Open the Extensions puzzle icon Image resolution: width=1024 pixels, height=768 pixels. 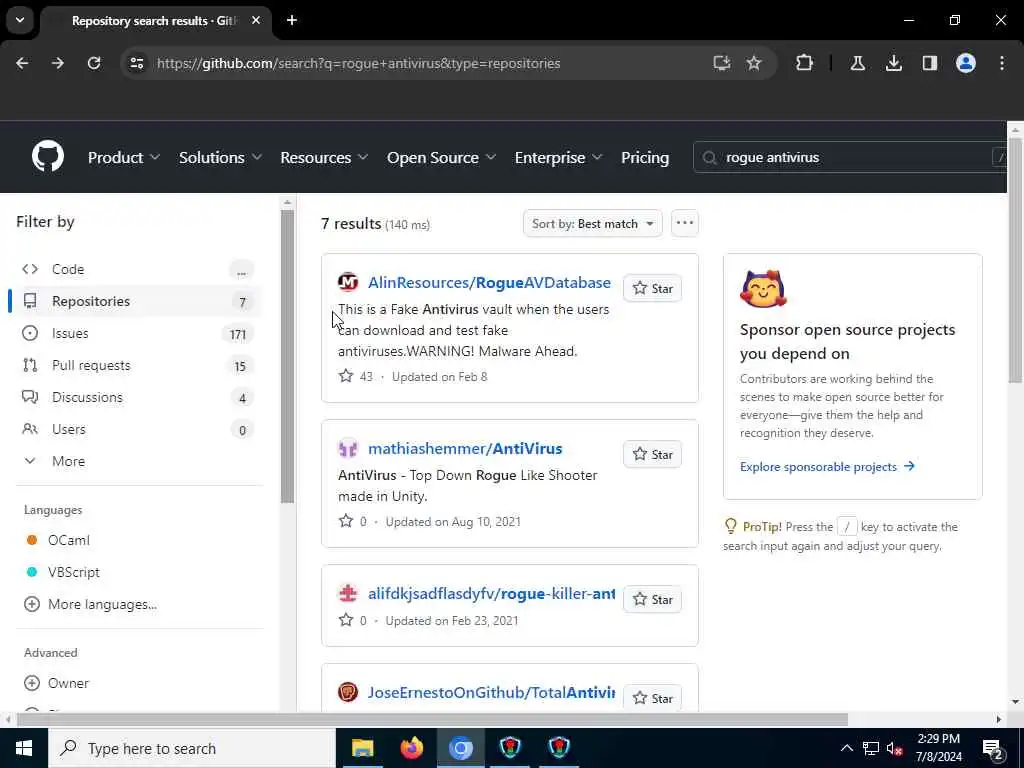point(805,63)
